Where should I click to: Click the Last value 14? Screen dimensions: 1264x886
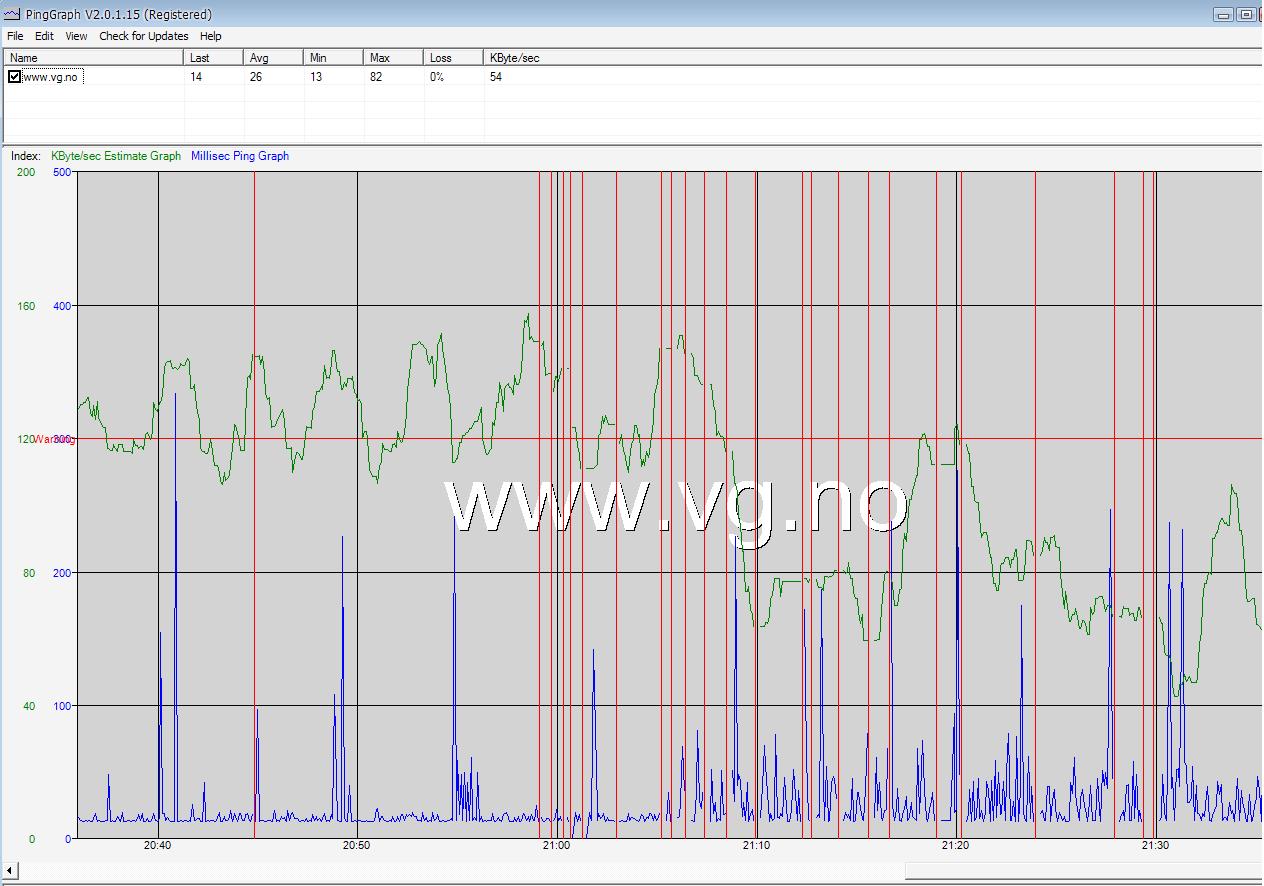tap(196, 77)
